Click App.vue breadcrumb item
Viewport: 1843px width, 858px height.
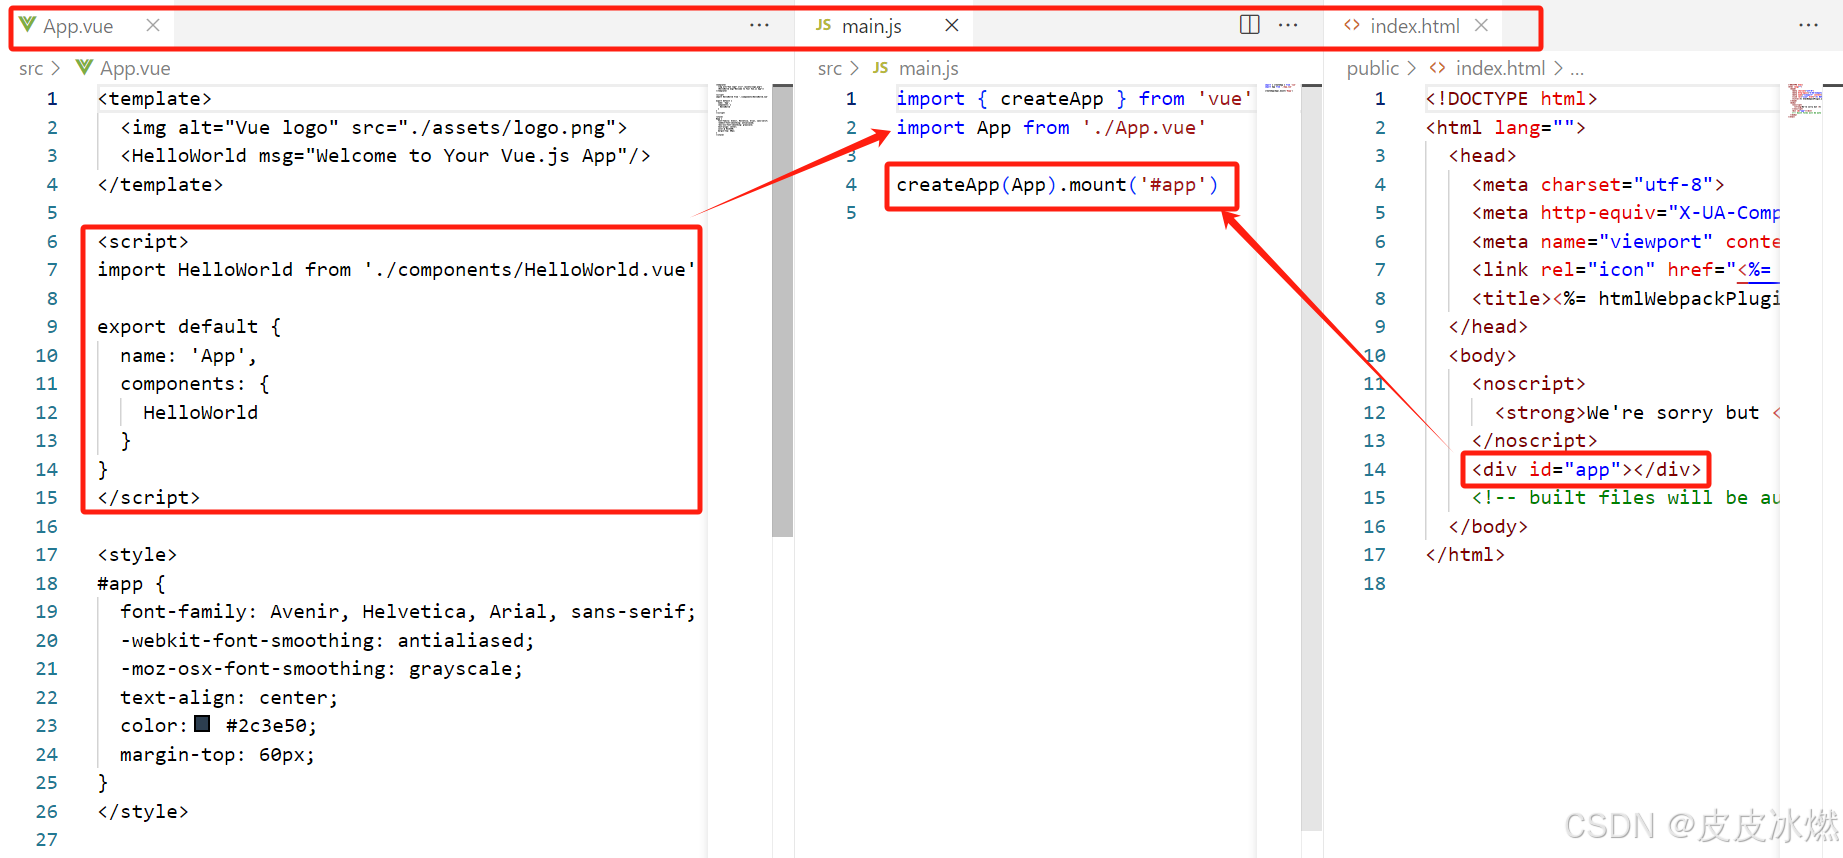[135, 68]
